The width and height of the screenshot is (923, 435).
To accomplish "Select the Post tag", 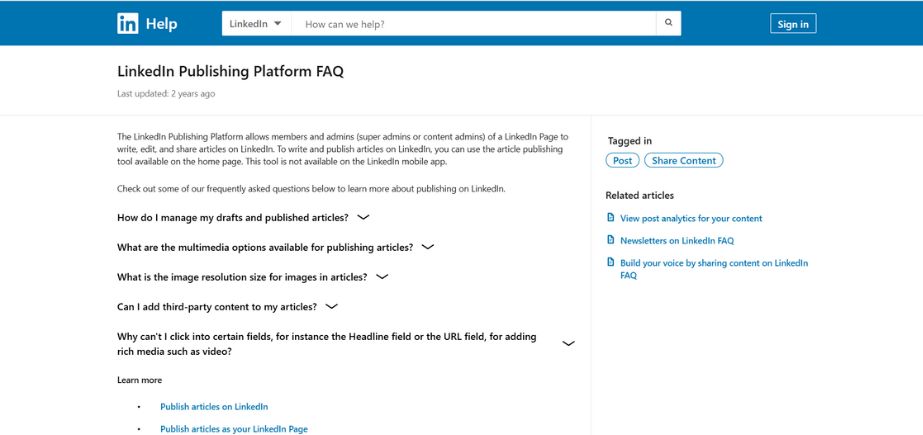I will coord(622,161).
